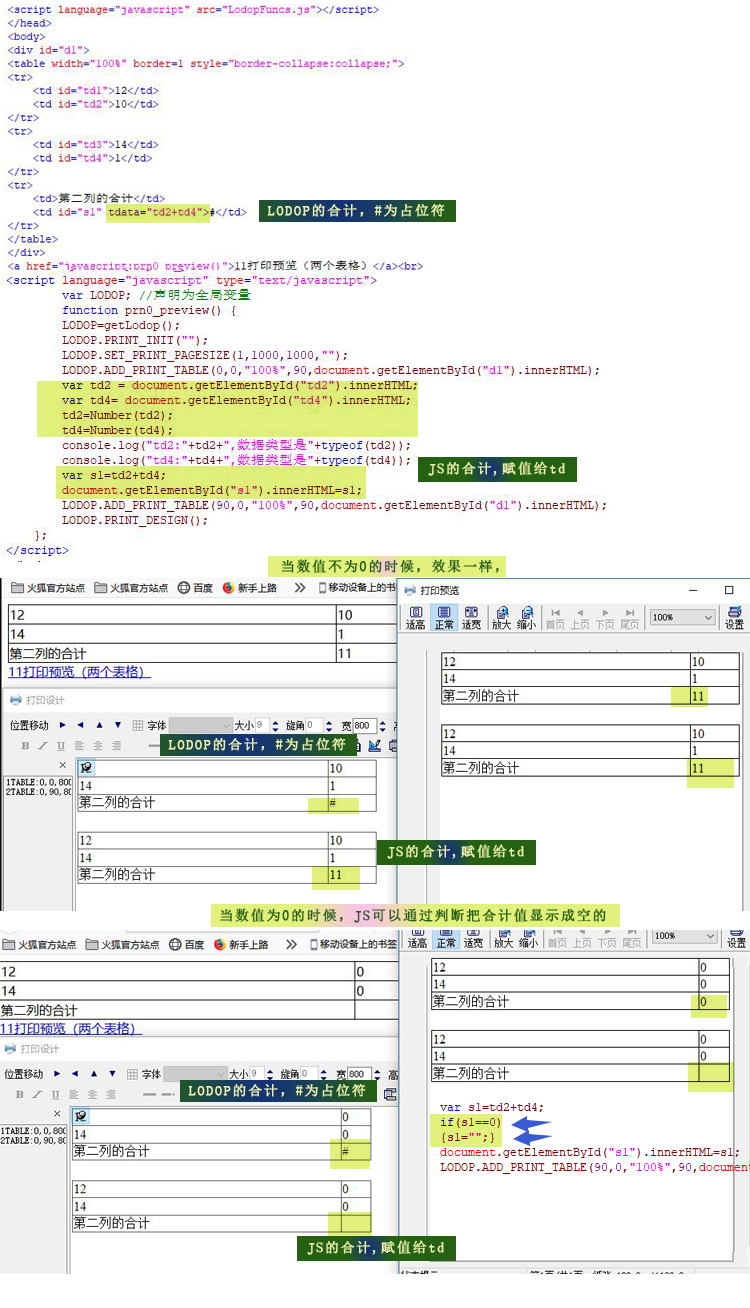Click lower 11打印预览（两个表格）link
The height and width of the screenshot is (1308, 750).
pyautogui.click(x=70, y=1028)
